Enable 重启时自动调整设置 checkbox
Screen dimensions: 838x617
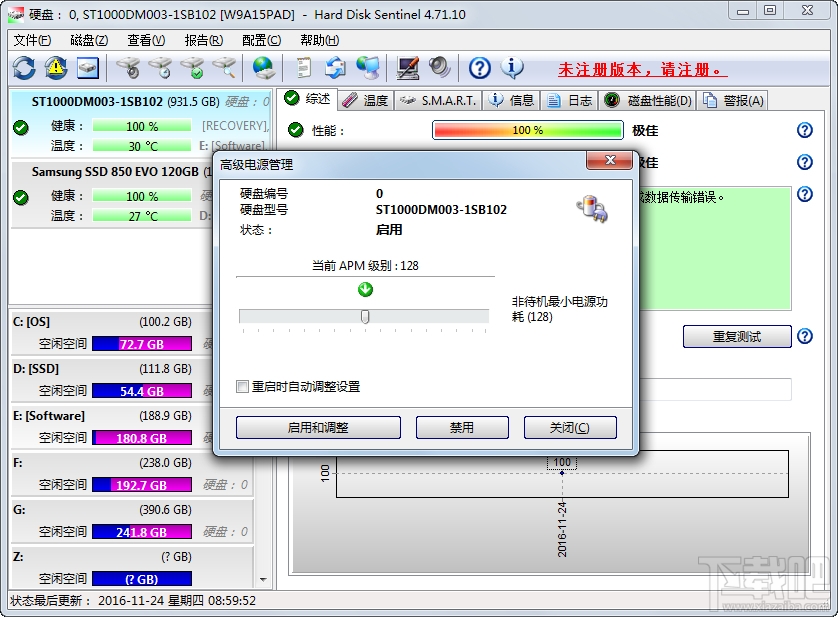(243, 386)
